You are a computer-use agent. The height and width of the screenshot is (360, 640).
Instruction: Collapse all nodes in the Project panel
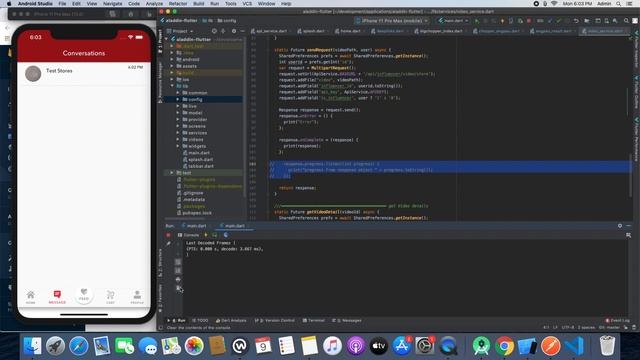click(223, 31)
